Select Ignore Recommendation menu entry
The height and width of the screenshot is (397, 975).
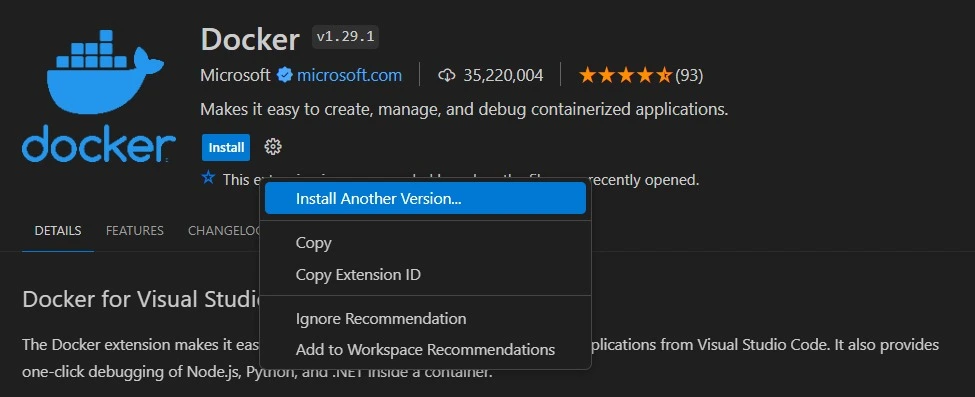pos(425,319)
